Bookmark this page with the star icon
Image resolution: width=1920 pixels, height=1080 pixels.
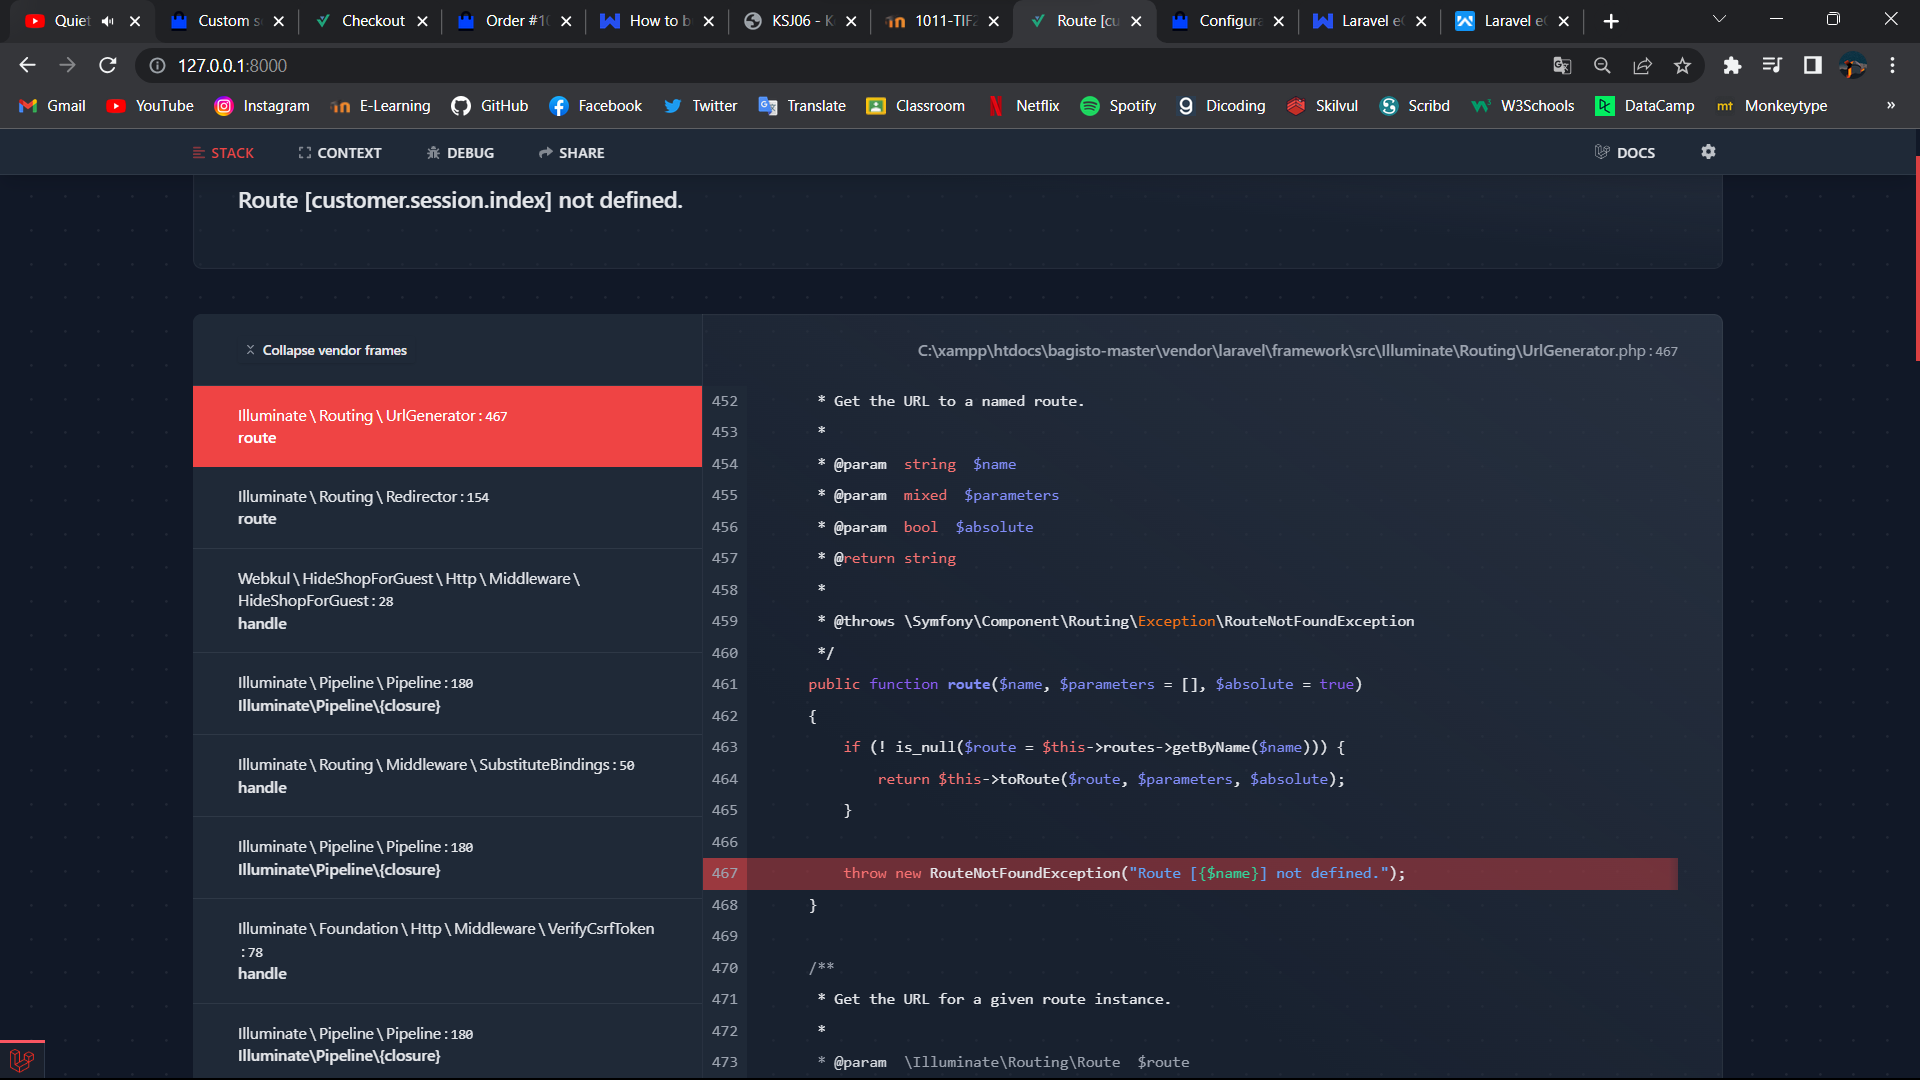click(x=1682, y=65)
